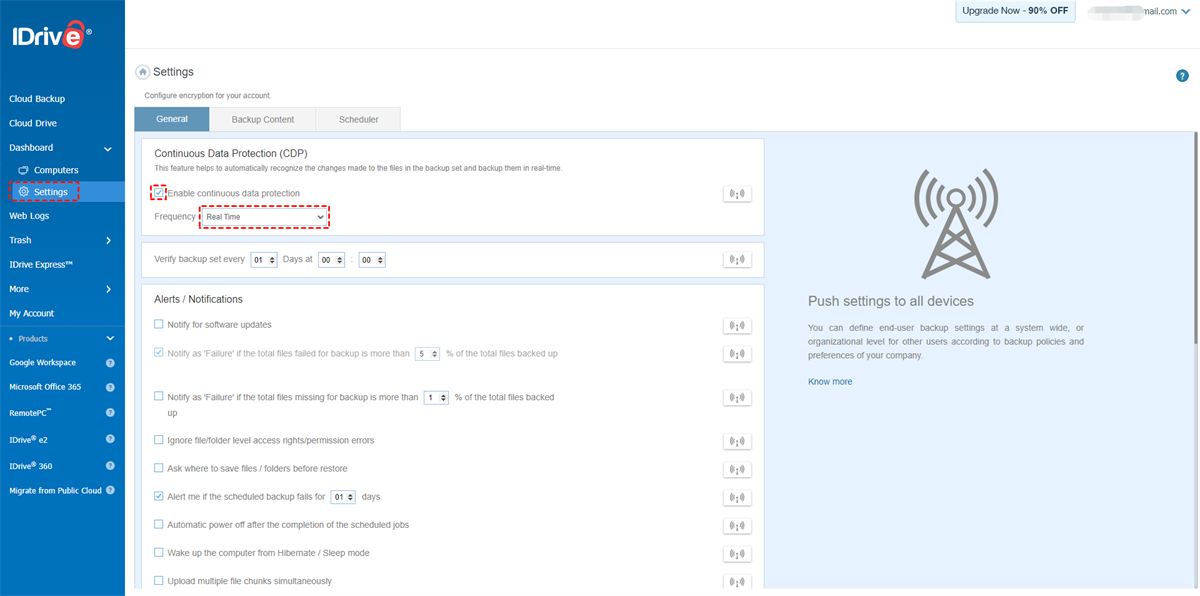Open the help question mark icon
This screenshot has width=1200, height=596.
[x=1182, y=76]
